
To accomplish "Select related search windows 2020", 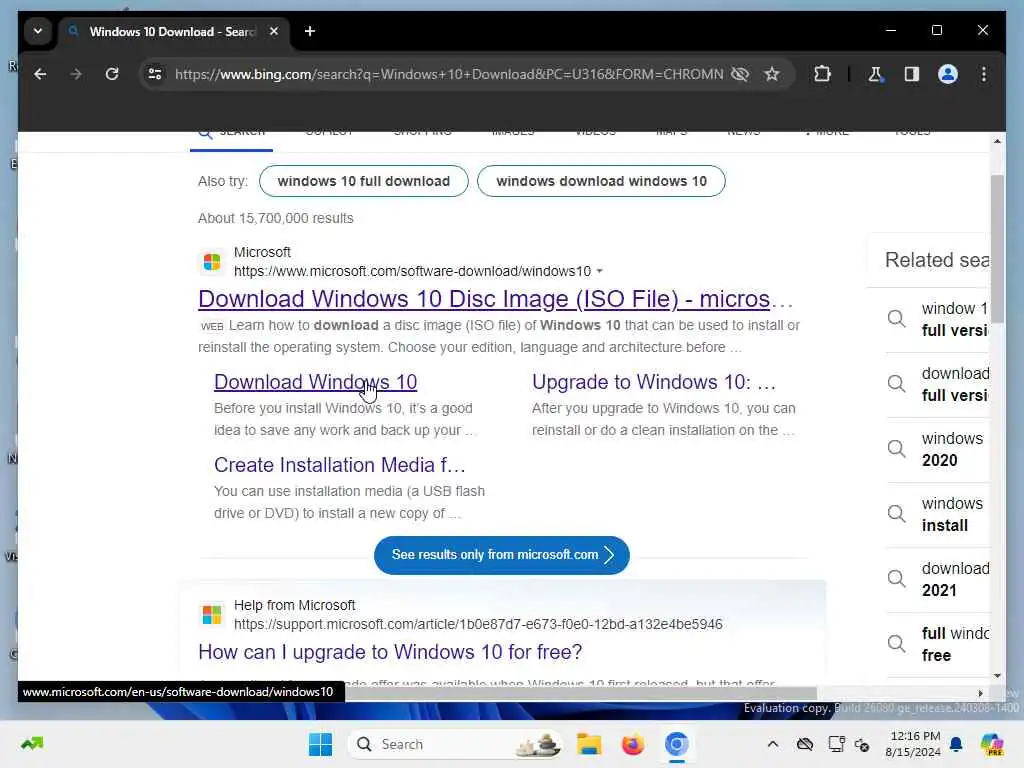I will [x=938, y=449].
